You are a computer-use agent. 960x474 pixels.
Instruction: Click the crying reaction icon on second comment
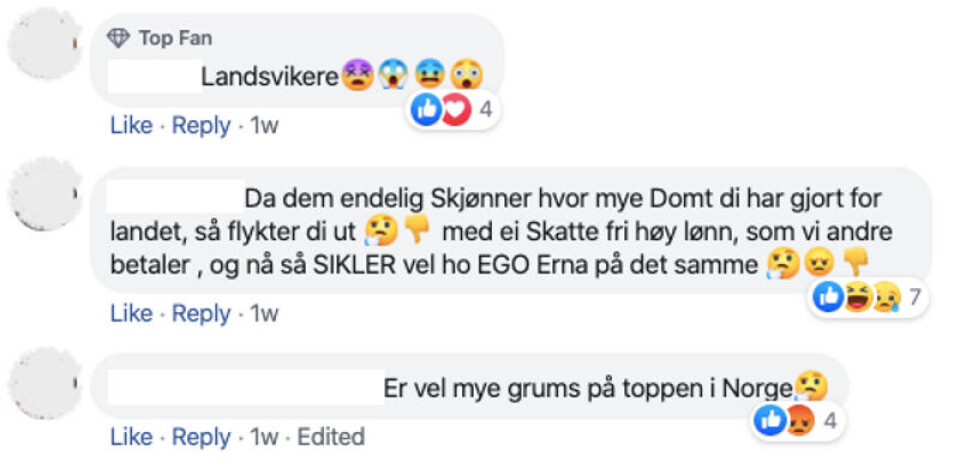884,297
